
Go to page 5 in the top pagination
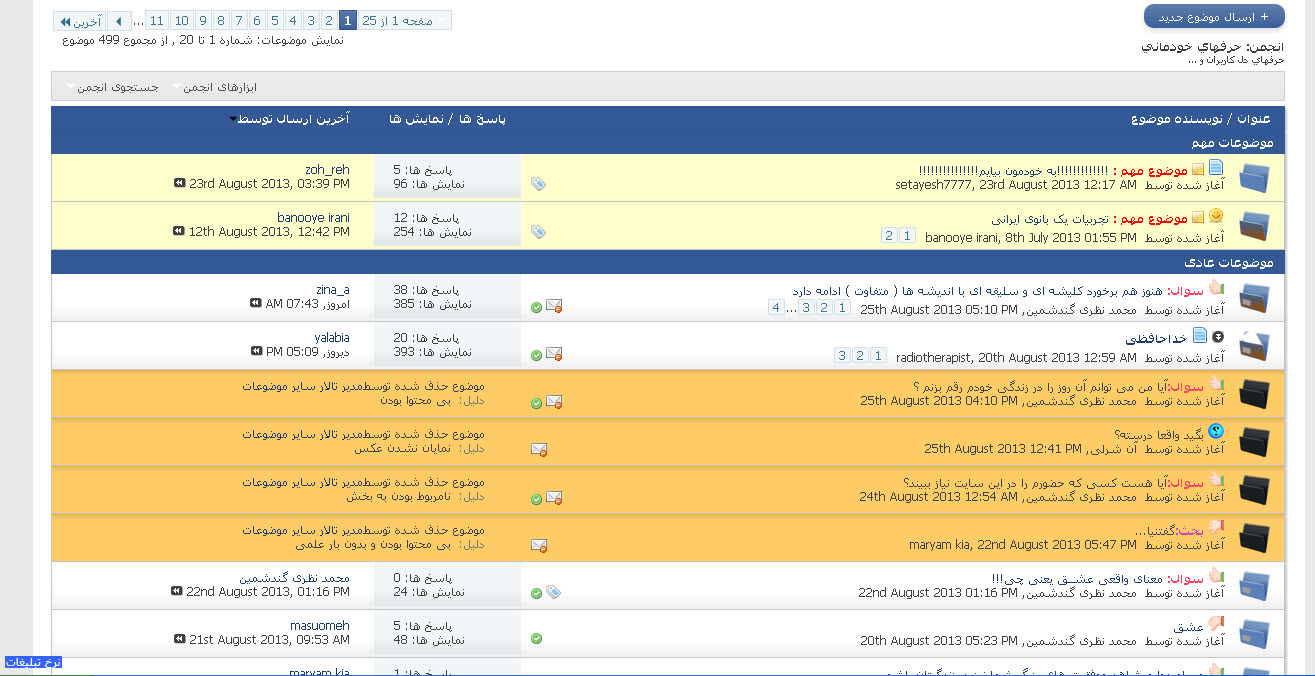tap(275, 20)
